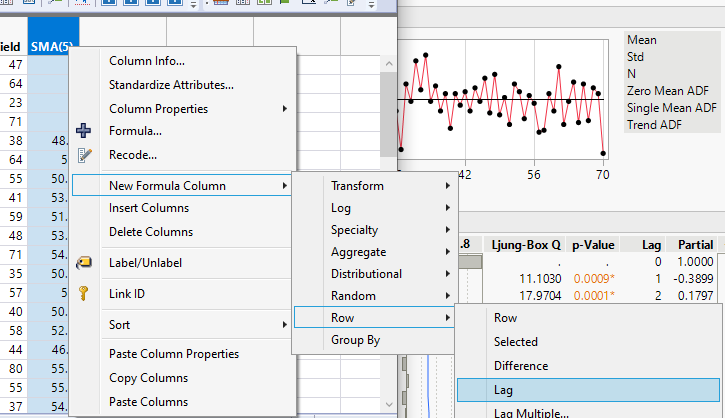The height and width of the screenshot is (418, 725).
Task: Select the cell with value 80
Action: pyautogui.click(x=13, y=369)
